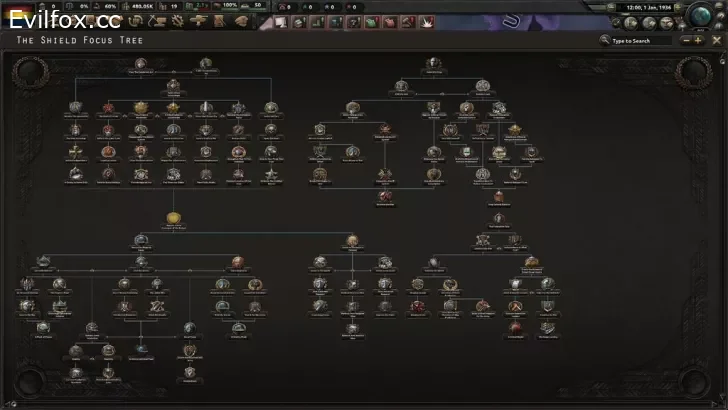Select the white missile-shaped focus icon

pyautogui.click(x=206, y=108)
